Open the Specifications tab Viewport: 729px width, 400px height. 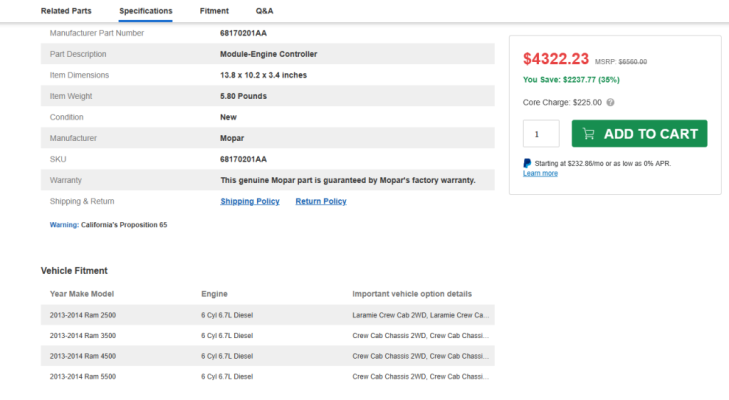tap(146, 11)
